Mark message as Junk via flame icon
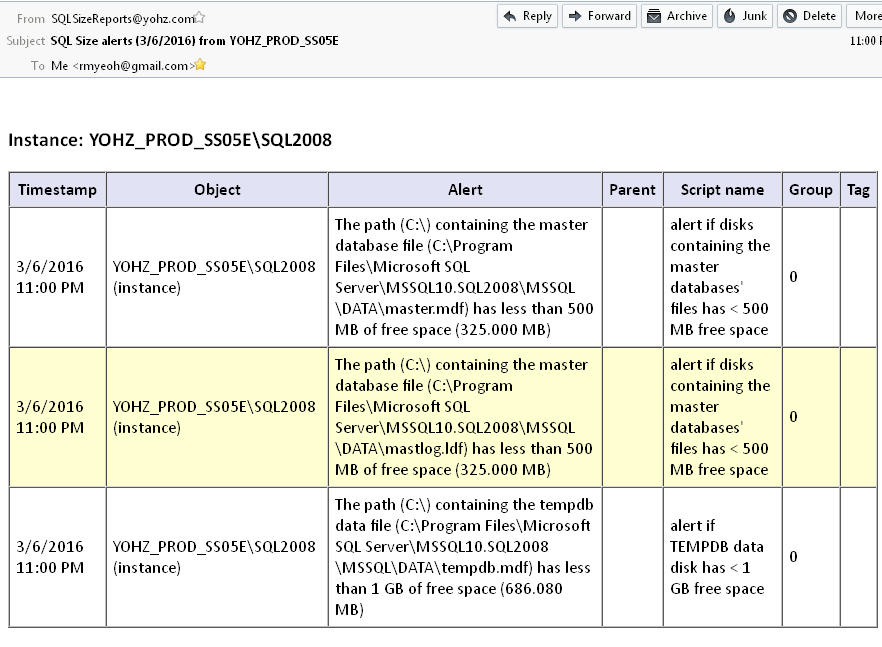 (729, 16)
